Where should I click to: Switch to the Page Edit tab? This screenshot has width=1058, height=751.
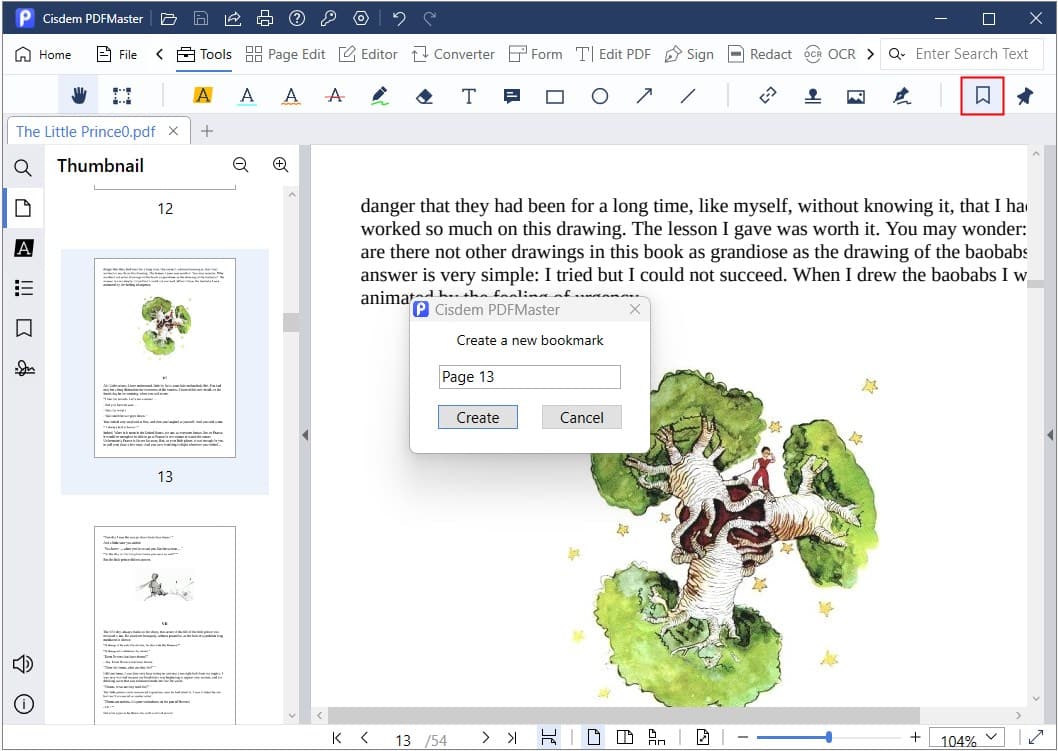point(285,54)
